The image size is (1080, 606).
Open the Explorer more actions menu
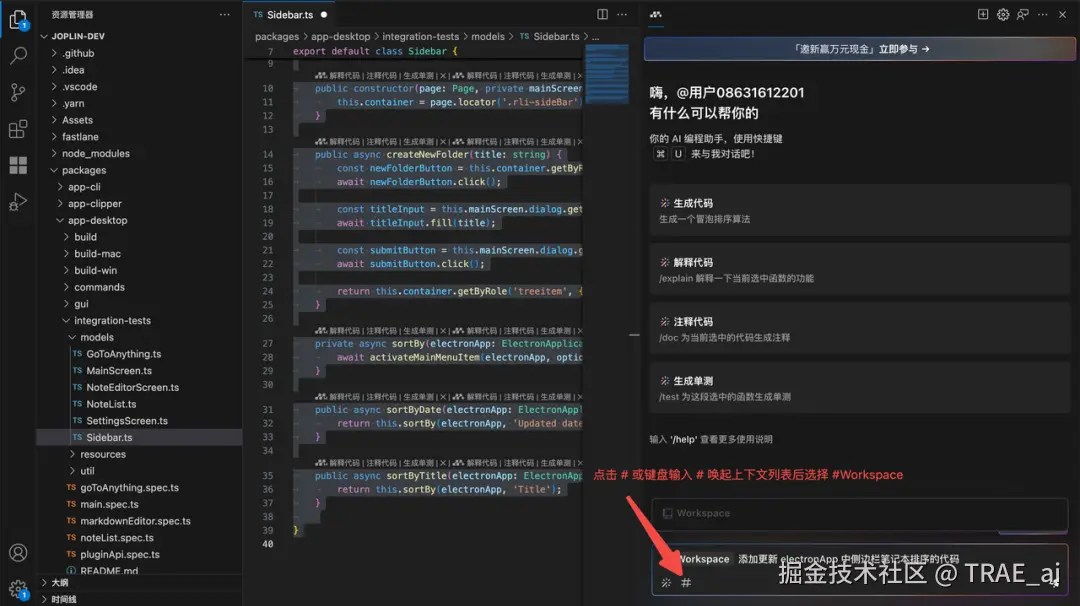224,14
